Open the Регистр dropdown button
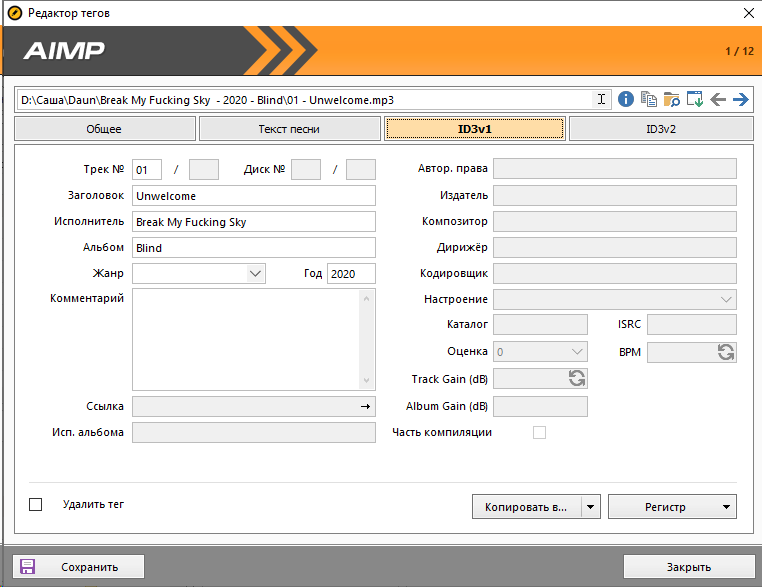The image size is (762, 587). tap(672, 507)
